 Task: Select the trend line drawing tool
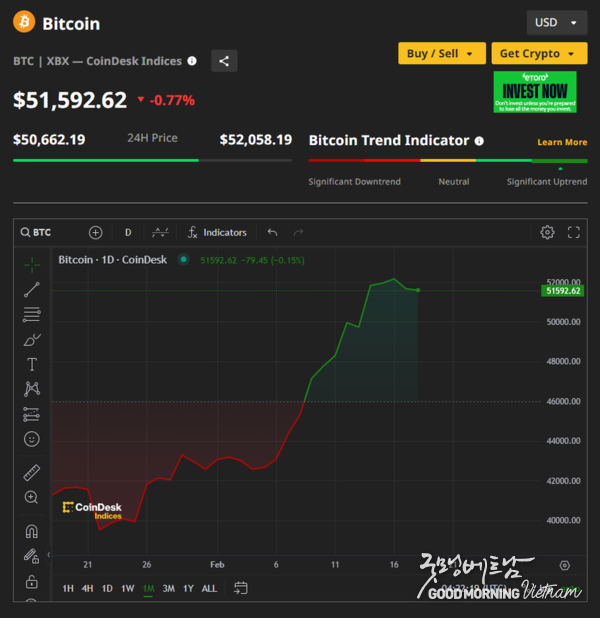click(32, 290)
